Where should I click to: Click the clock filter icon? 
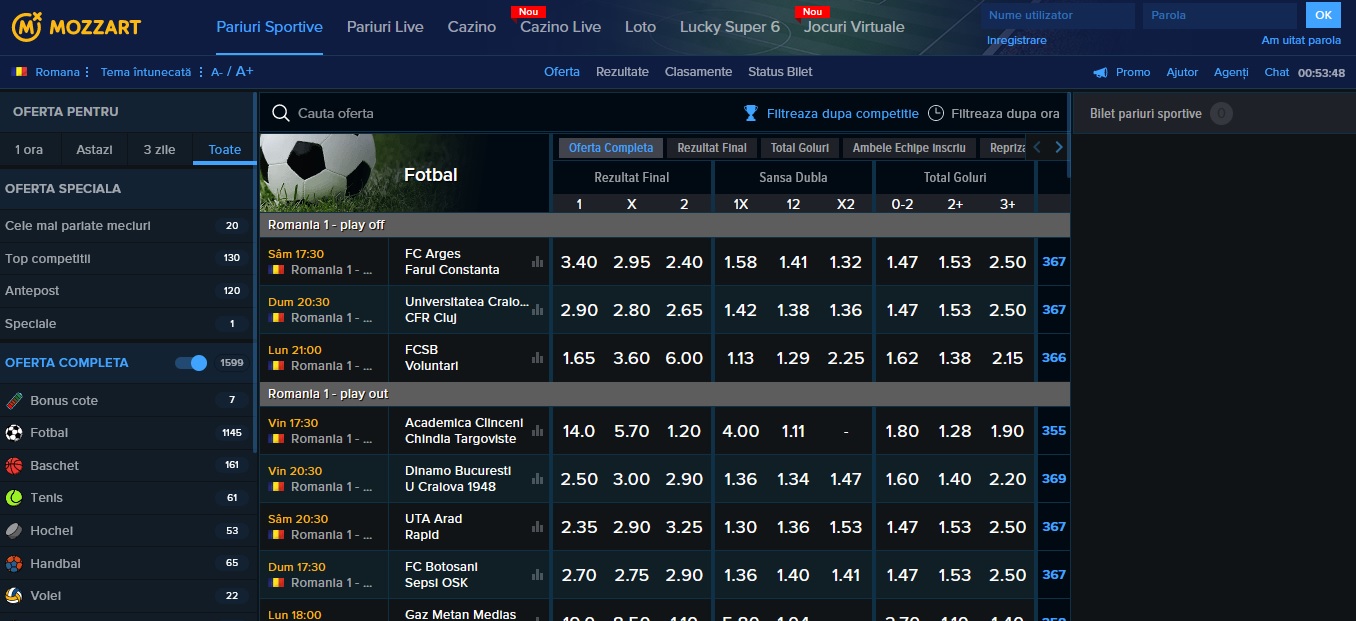point(936,113)
